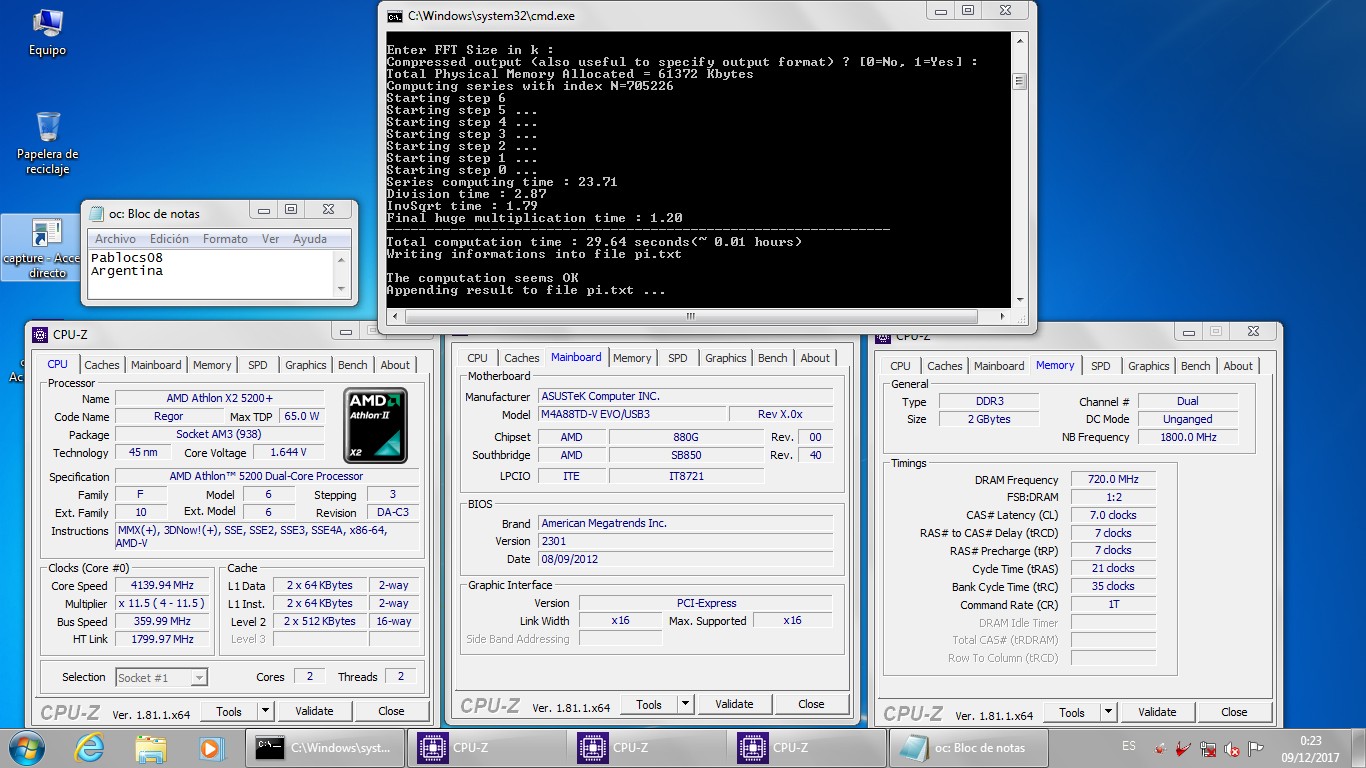
Task: Click Validate in the CPU tab window
Action: 314,711
